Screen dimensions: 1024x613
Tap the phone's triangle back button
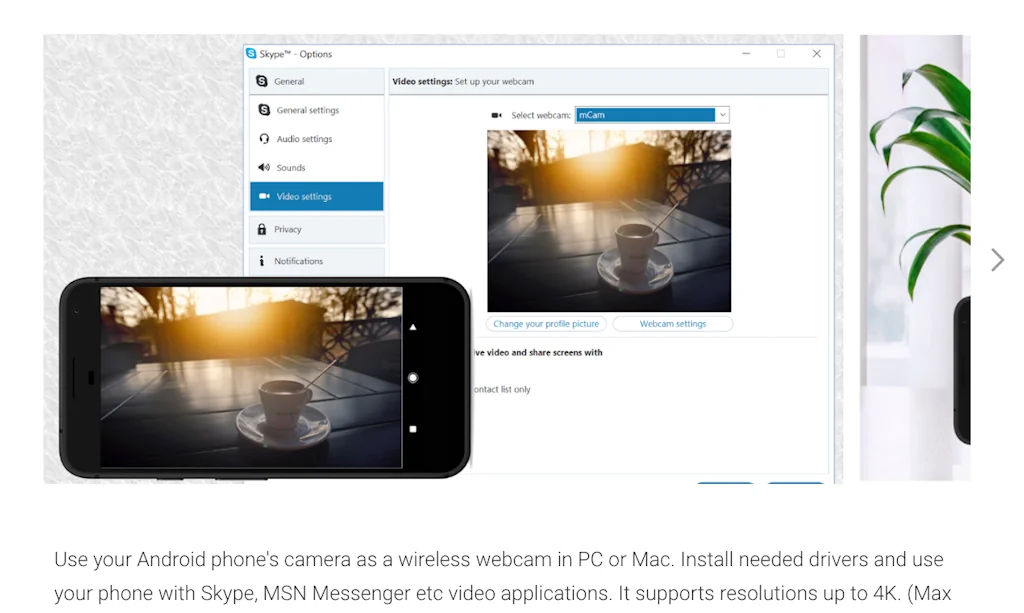point(413,327)
